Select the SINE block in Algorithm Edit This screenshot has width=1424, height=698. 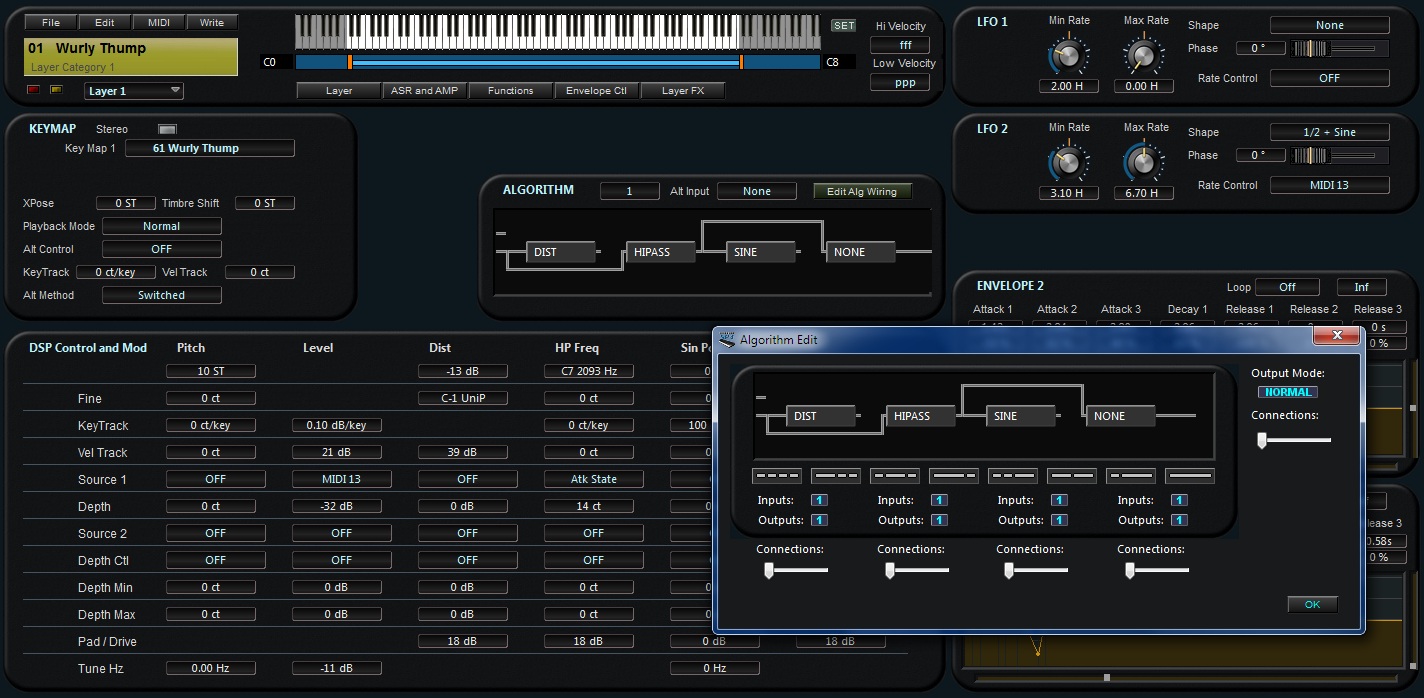[x=1020, y=416]
